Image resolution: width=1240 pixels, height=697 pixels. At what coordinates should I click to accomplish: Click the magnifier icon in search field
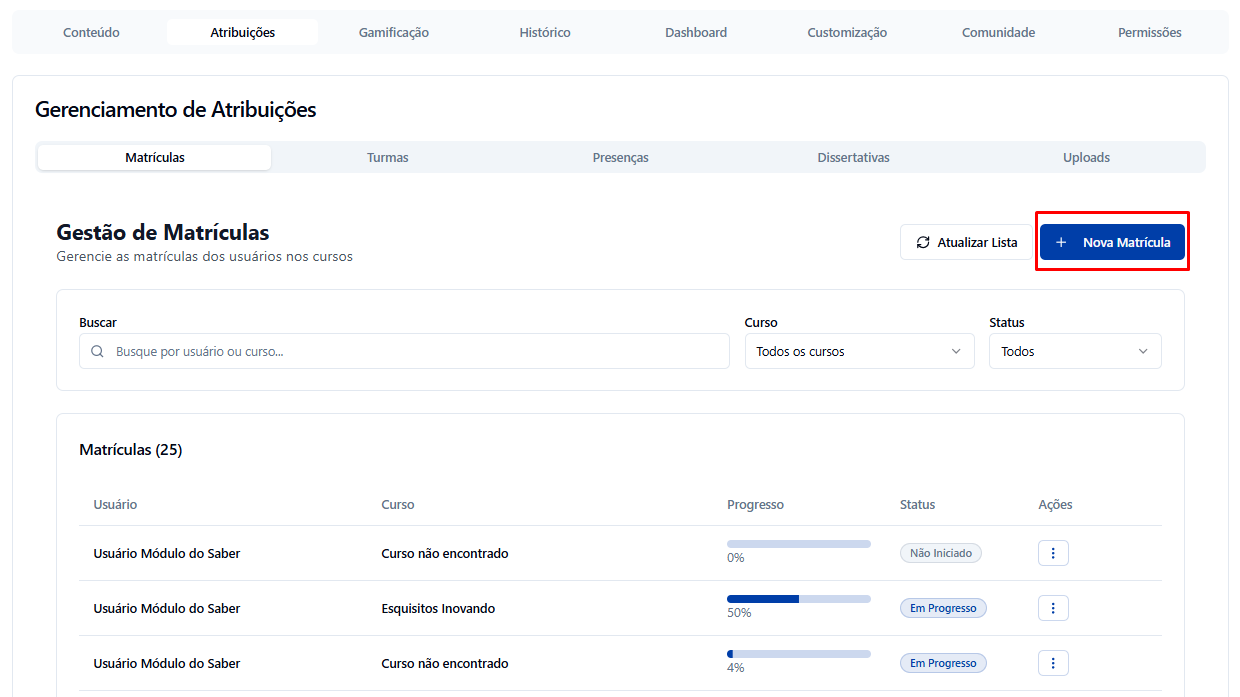point(97,352)
